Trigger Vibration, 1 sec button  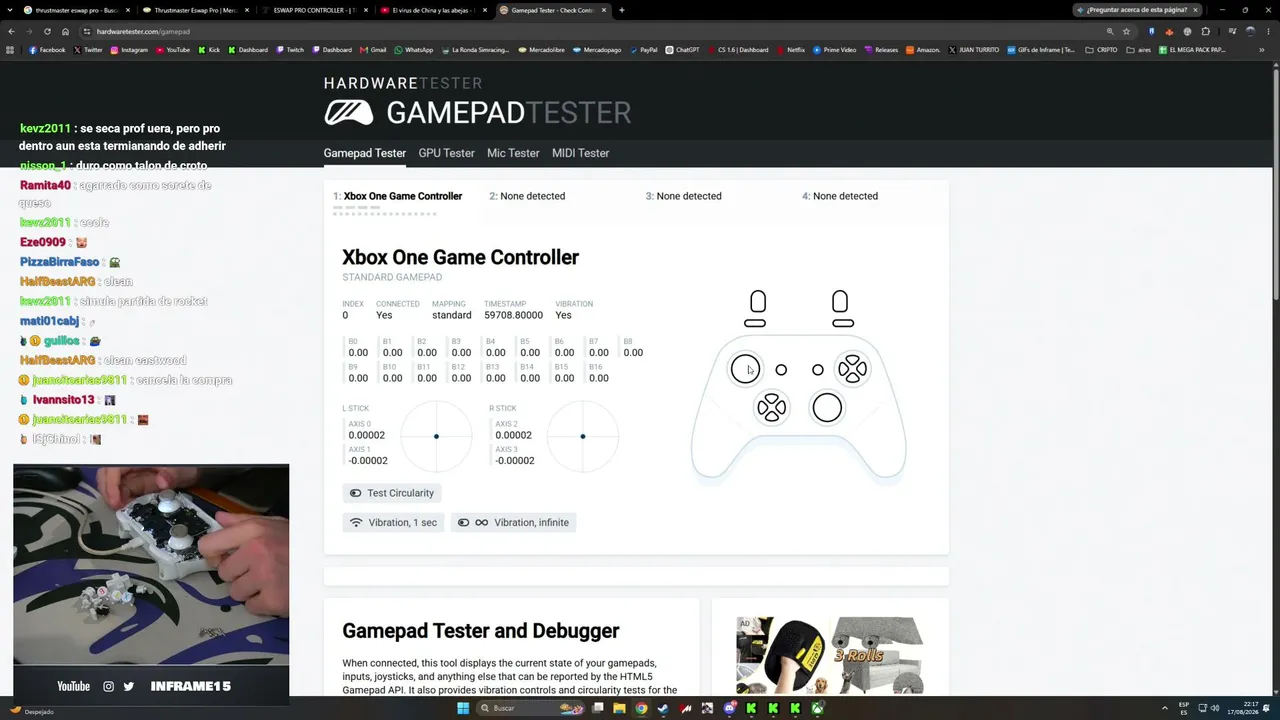coord(393,522)
